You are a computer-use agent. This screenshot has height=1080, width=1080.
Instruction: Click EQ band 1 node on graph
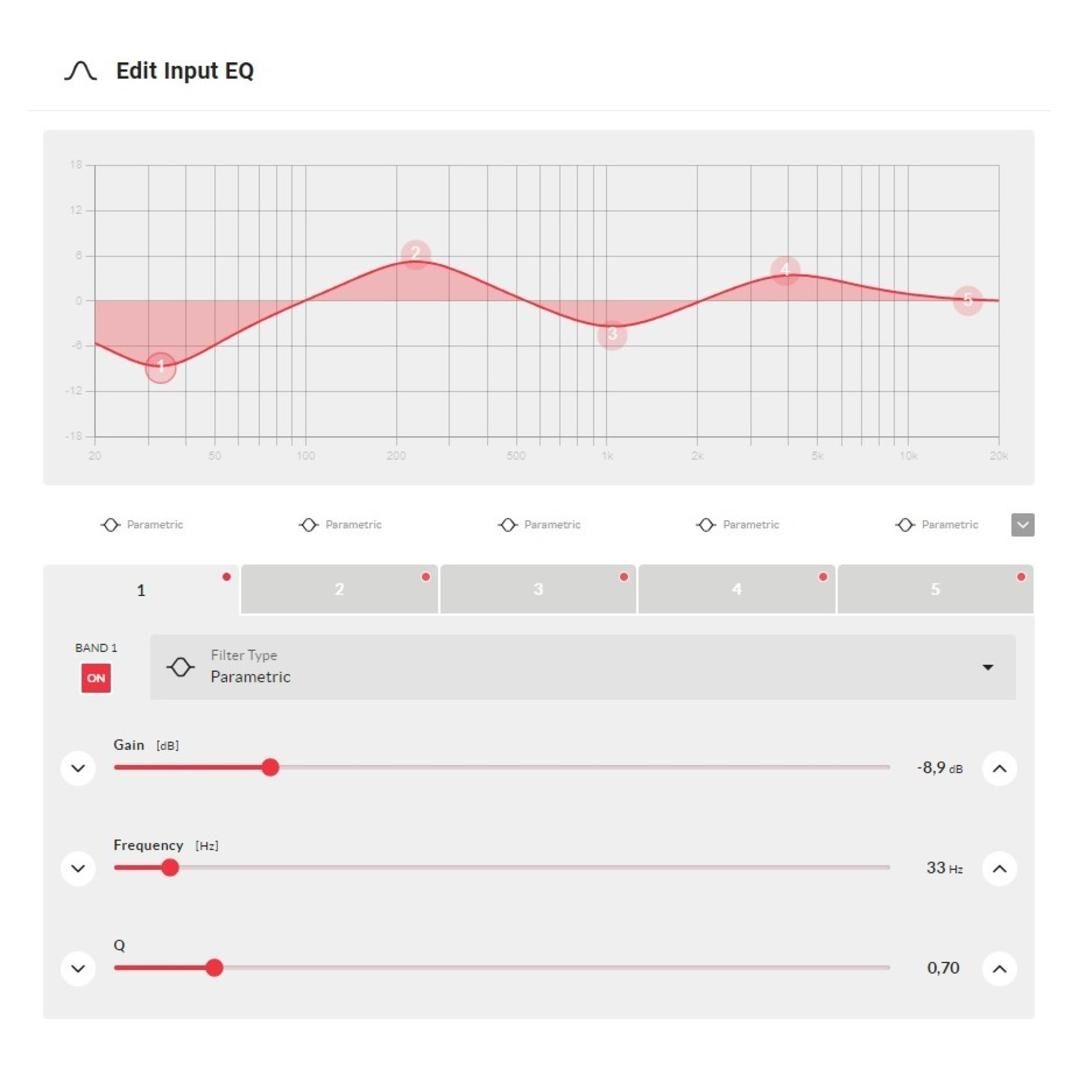click(x=160, y=368)
